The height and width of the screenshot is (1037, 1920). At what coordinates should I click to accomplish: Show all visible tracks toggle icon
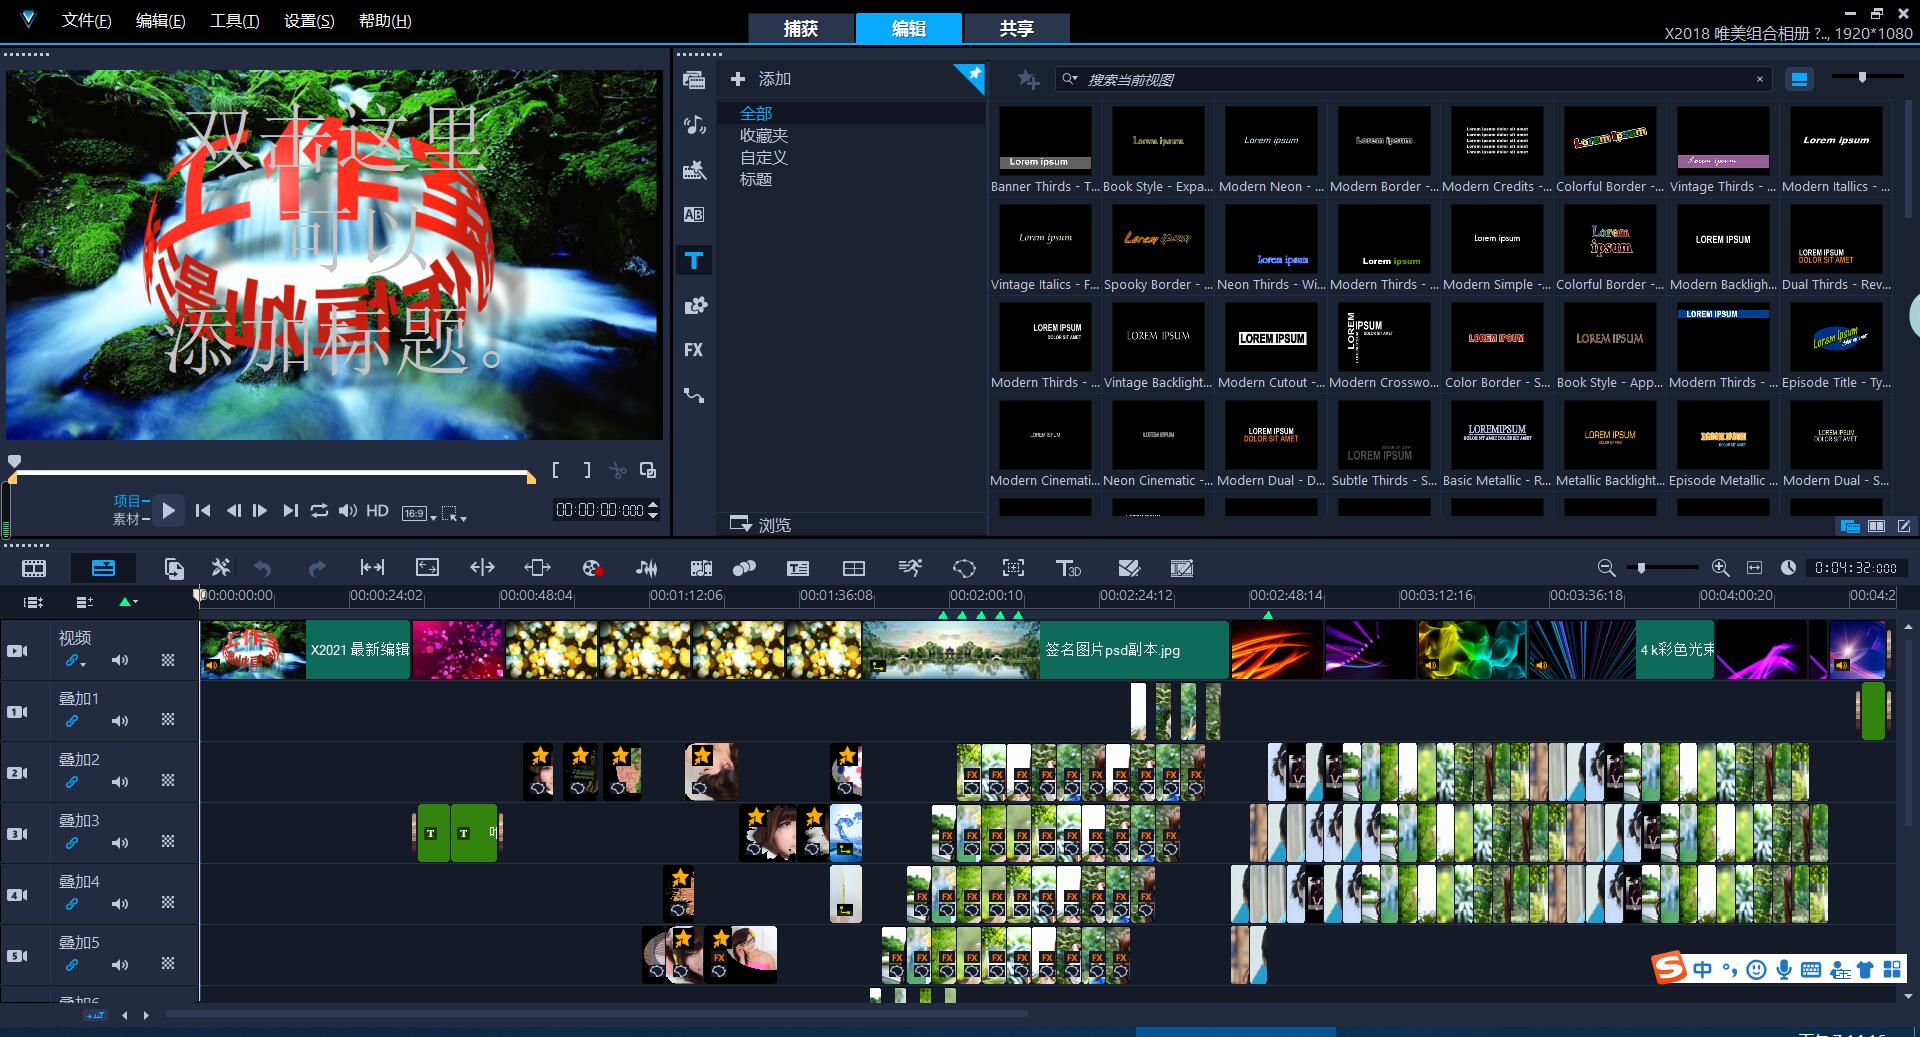33,602
